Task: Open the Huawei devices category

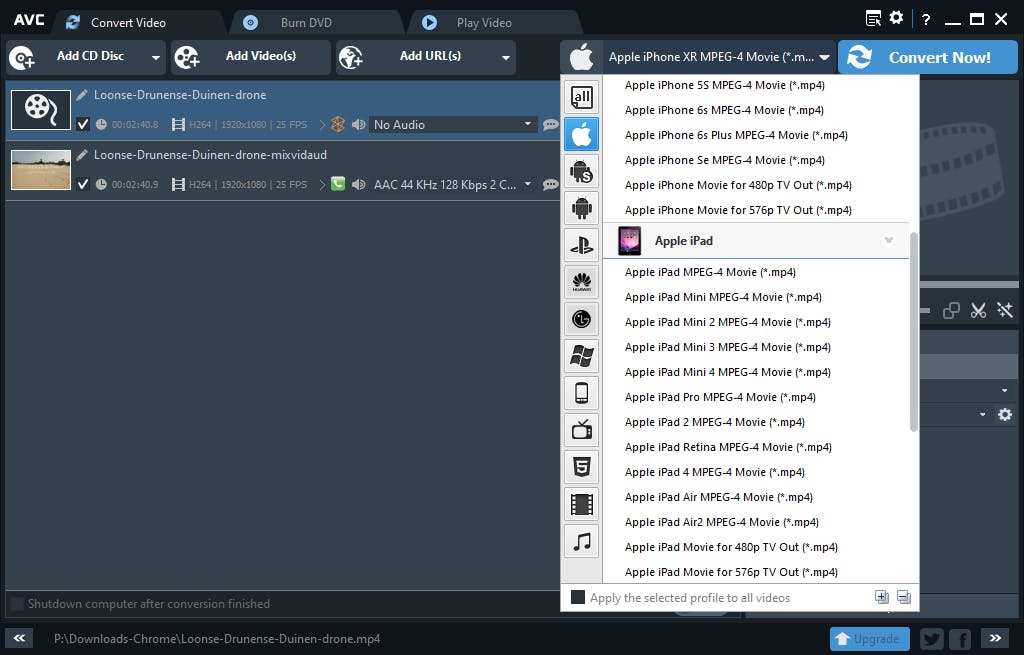Action: click(581, 282)
